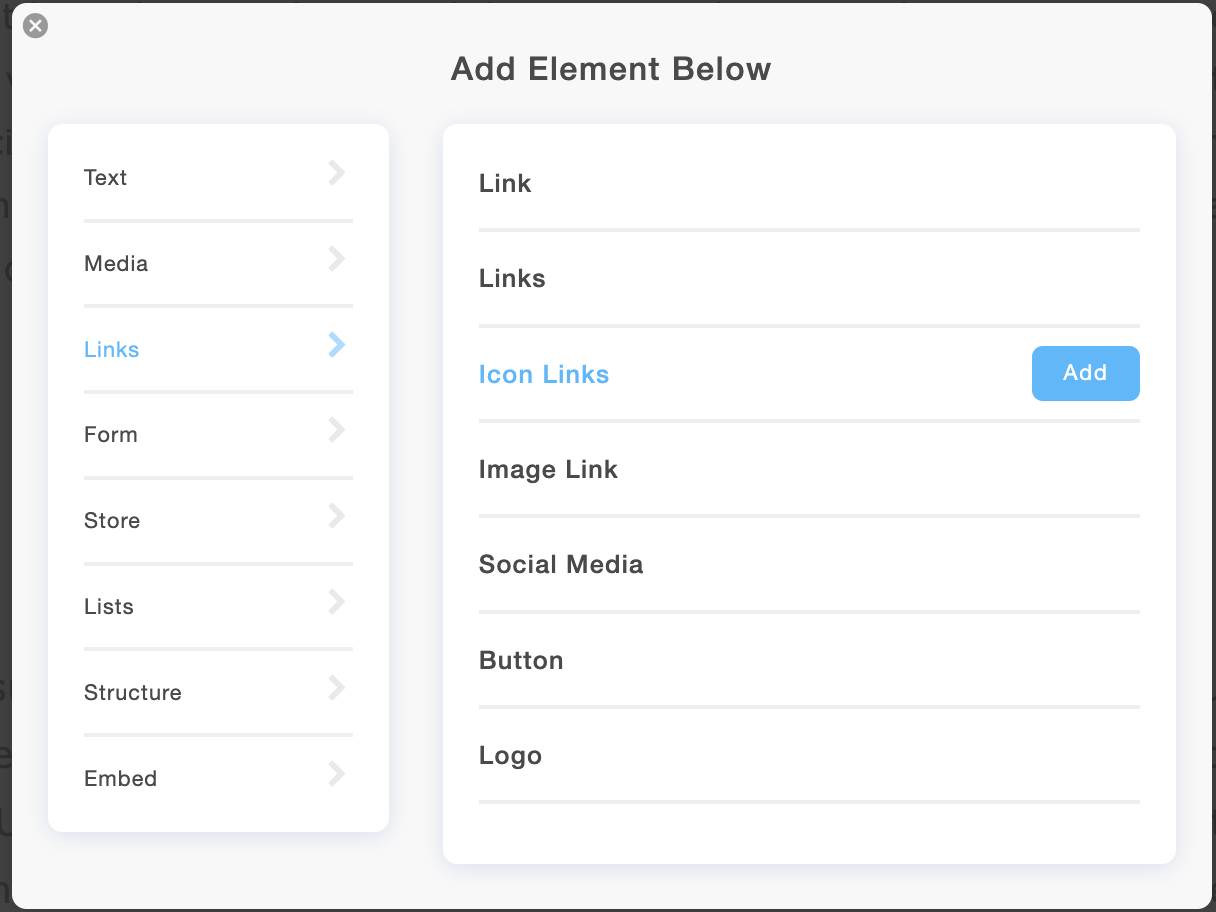Click the blue Add button for Icon Links
This screenshot has width=1216, height=912.
[1085, 373]
